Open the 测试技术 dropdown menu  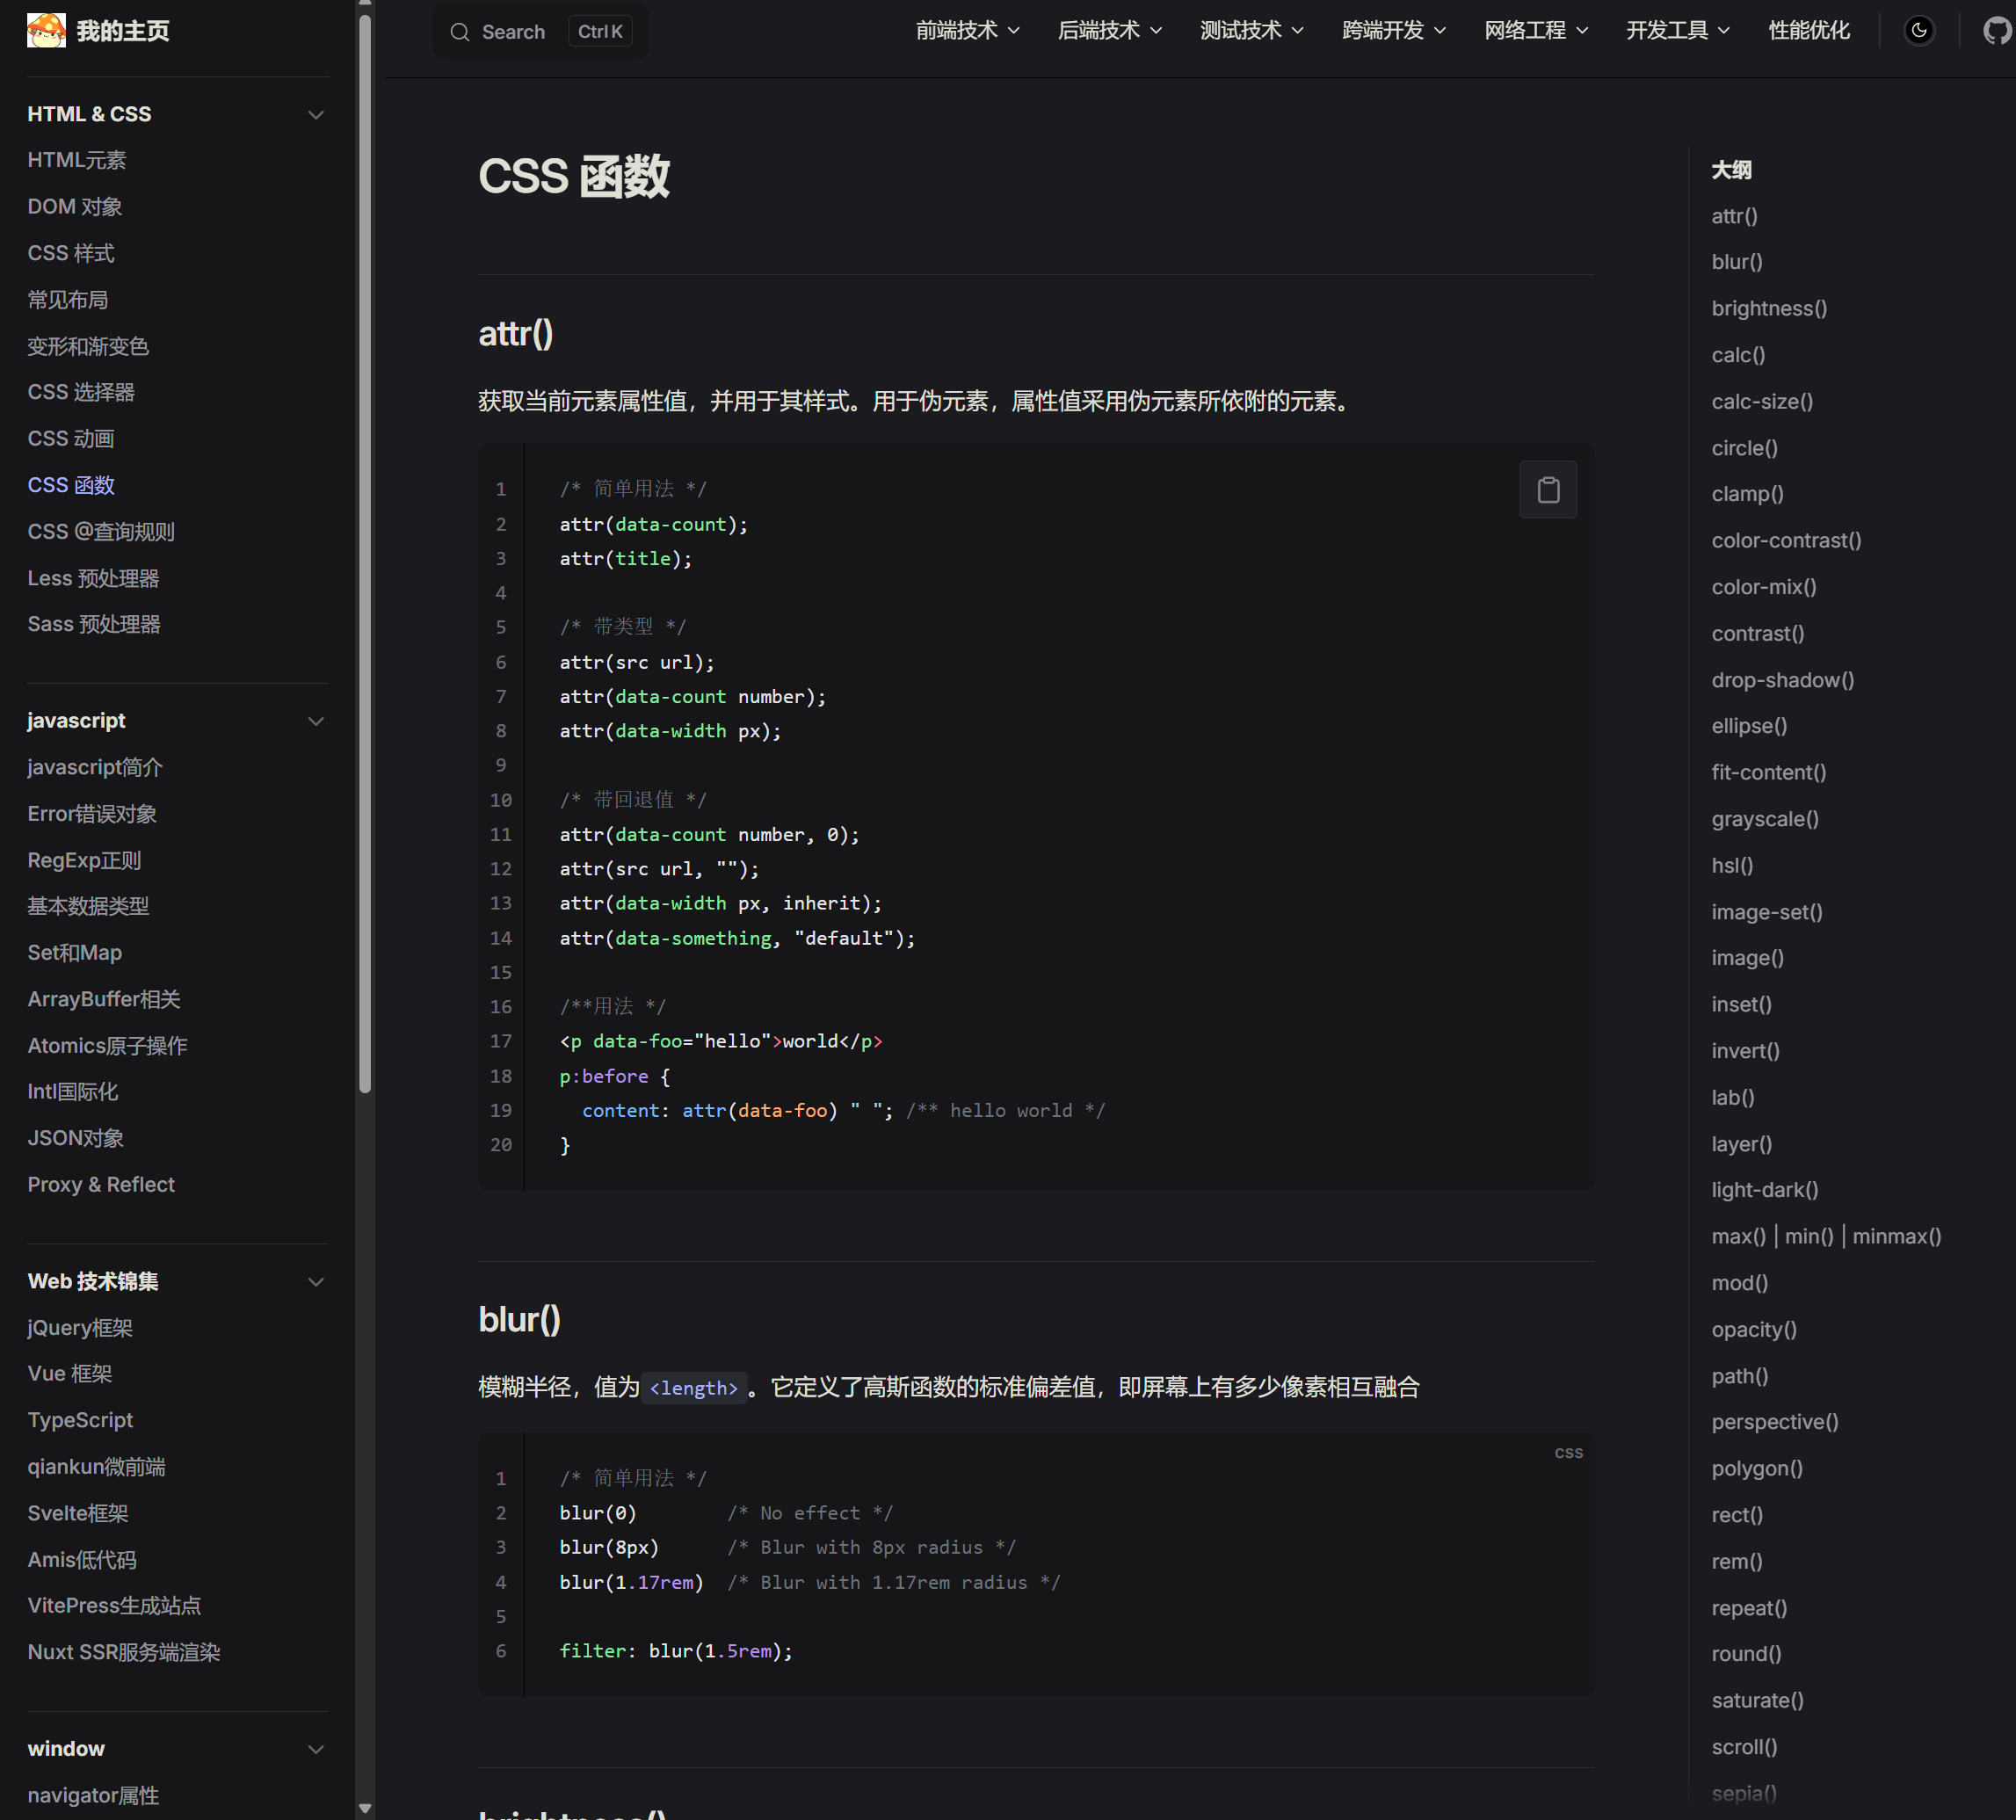1251,31
